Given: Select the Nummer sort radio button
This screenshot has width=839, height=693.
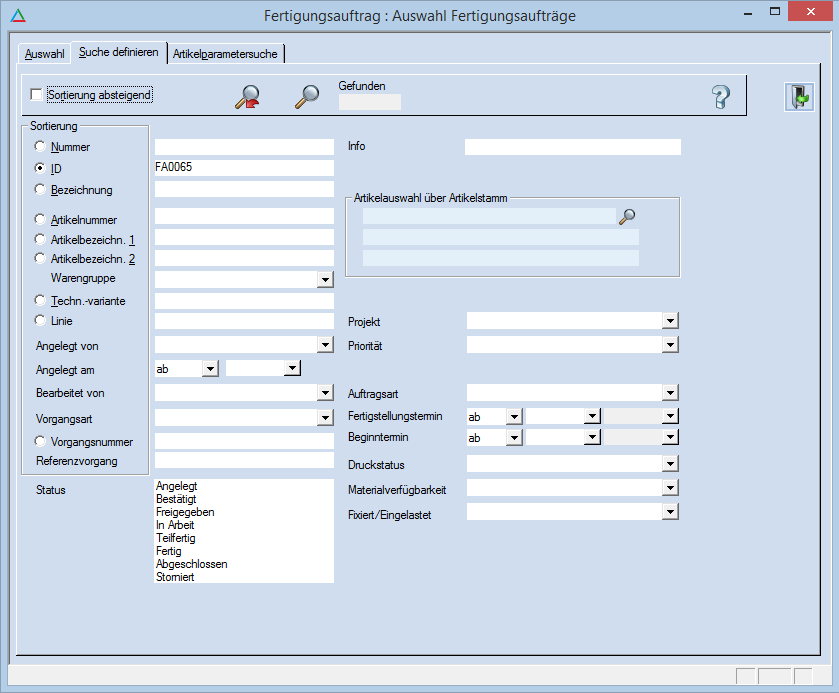Looking at the screenshot, I should coord(40,147).
